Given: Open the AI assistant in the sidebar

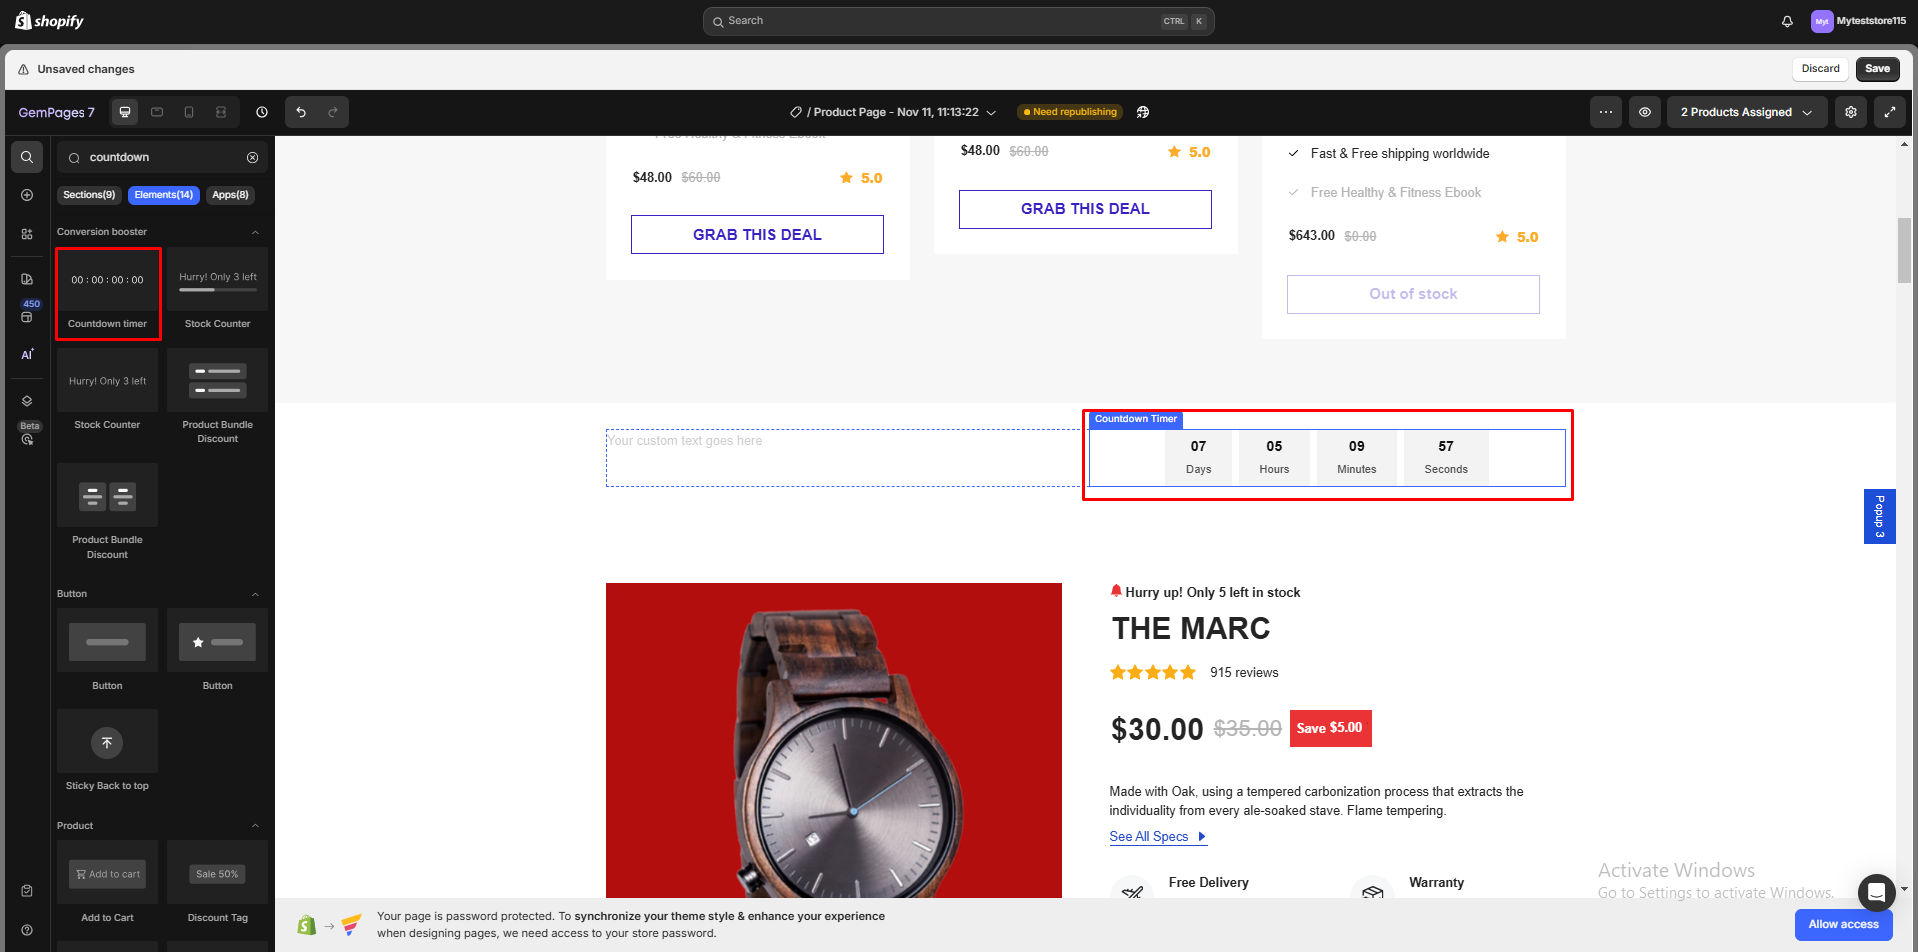Looking at the screenshot, I should pos(26,354).
